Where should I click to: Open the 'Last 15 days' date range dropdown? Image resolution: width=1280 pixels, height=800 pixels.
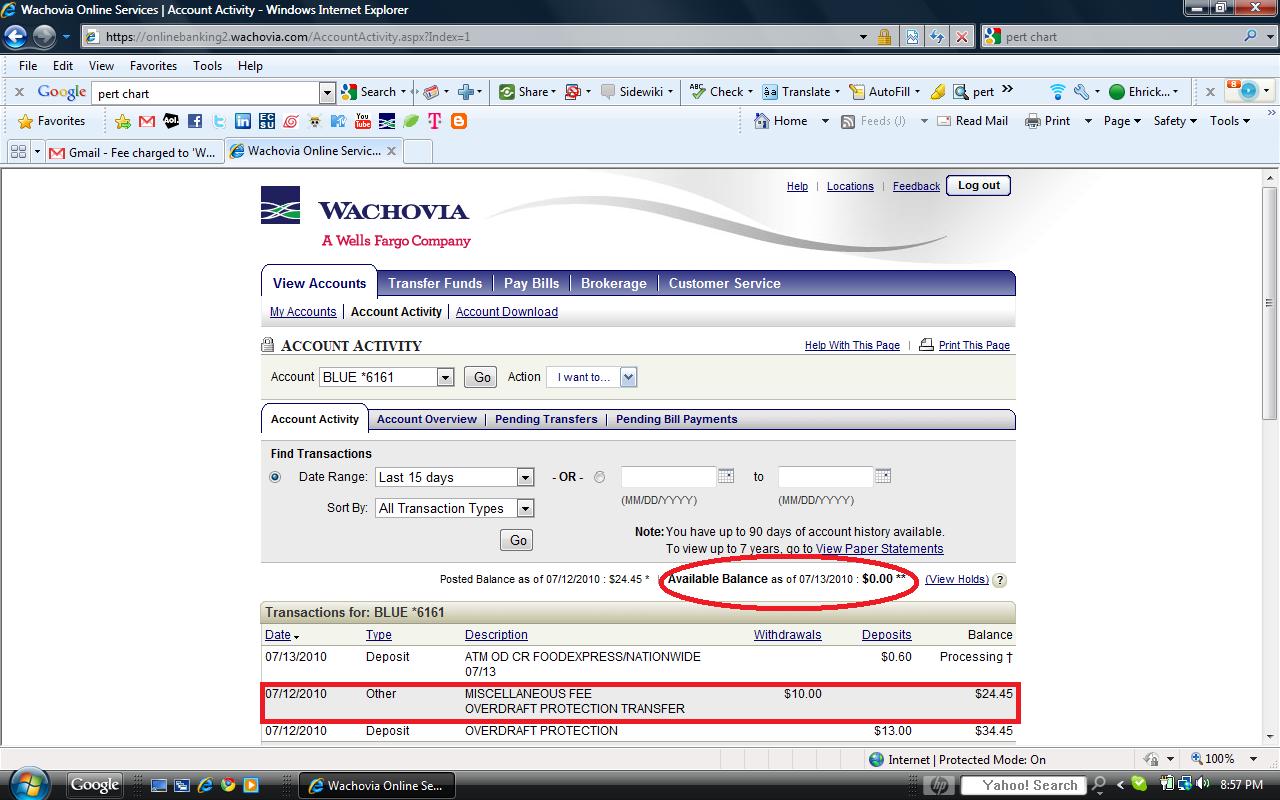(x=455, y=477)
